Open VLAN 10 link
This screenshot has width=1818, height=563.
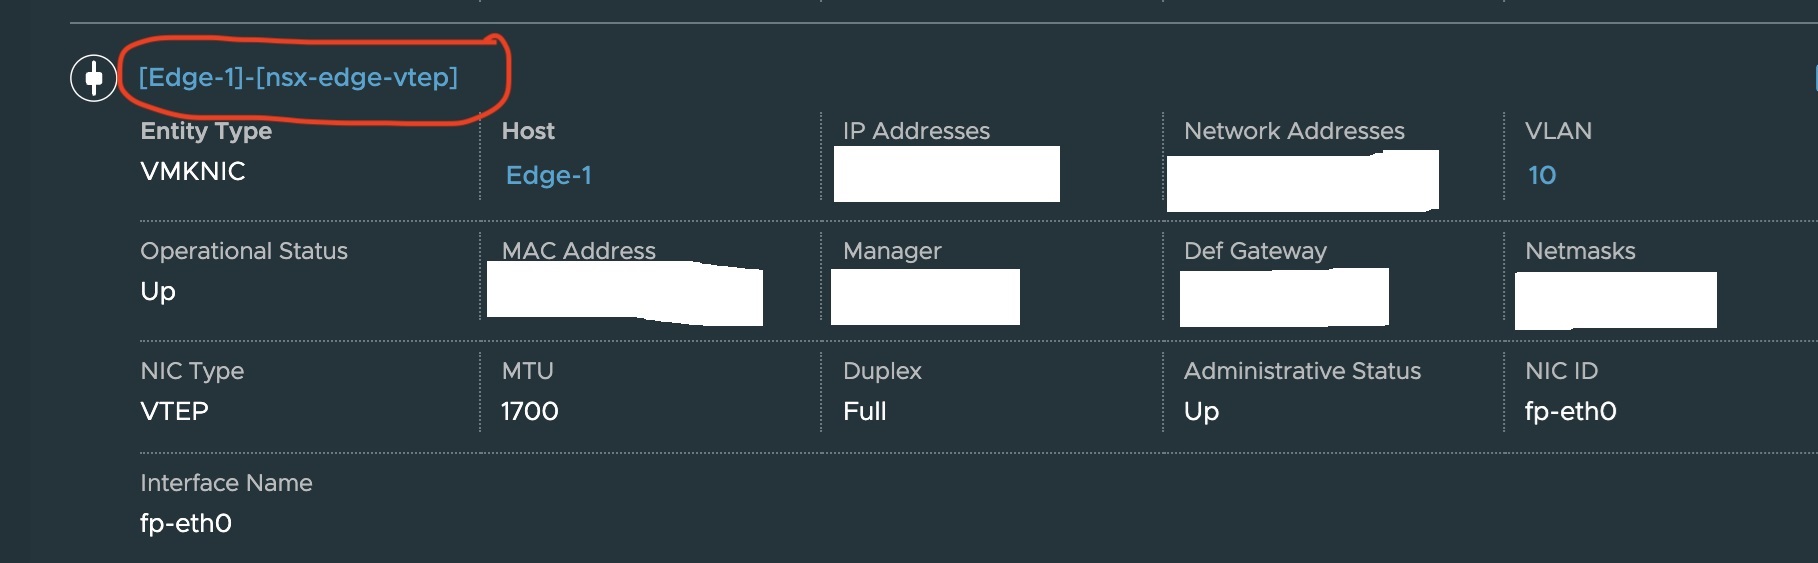click(1541, 175)
